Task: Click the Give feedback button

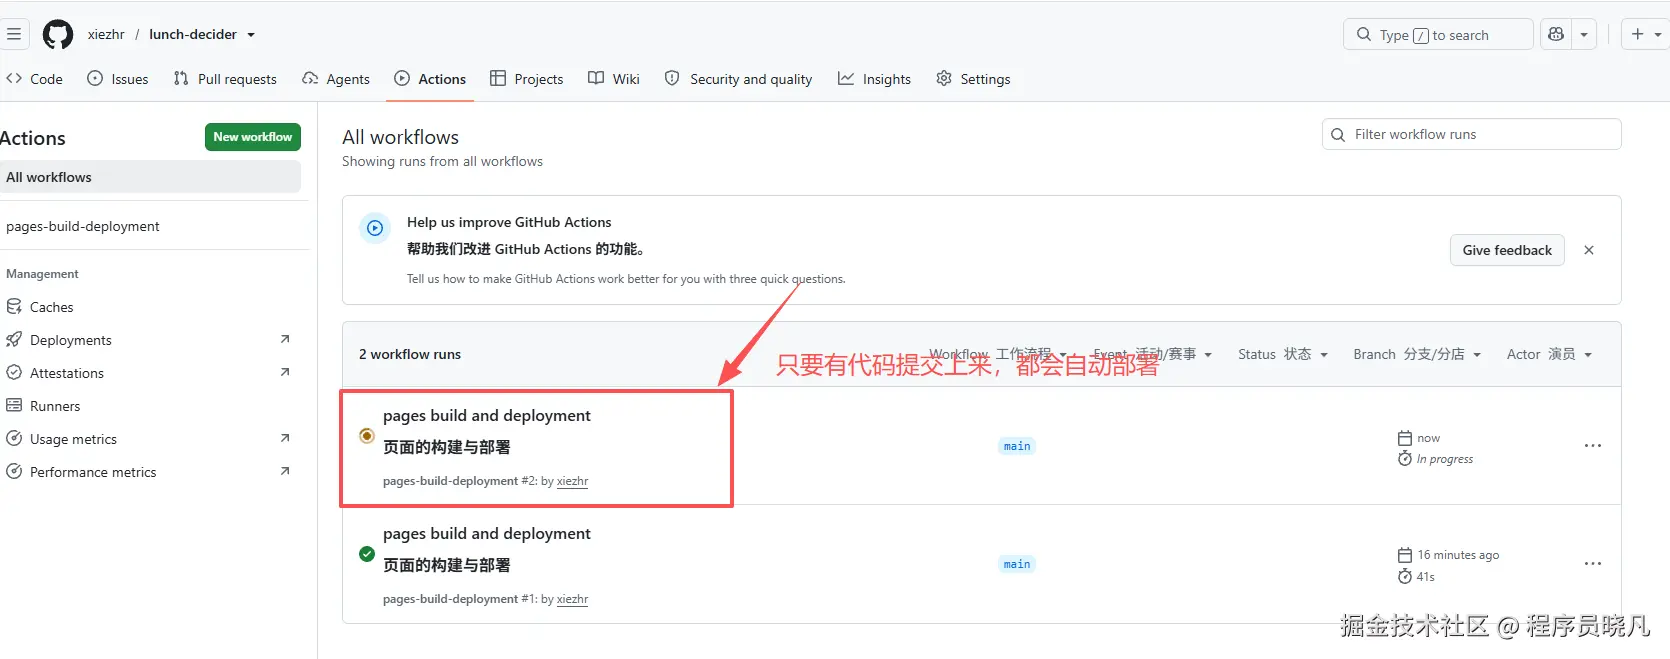Action: point(1507,250)
